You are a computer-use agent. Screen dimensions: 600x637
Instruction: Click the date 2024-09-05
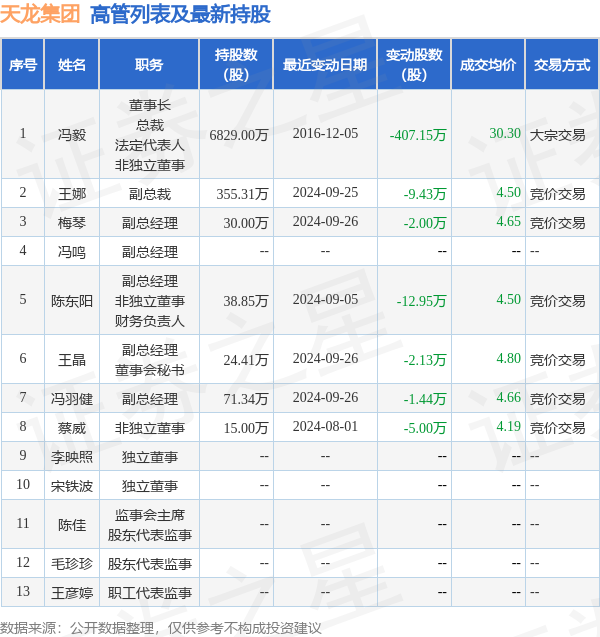coord(325,299)
